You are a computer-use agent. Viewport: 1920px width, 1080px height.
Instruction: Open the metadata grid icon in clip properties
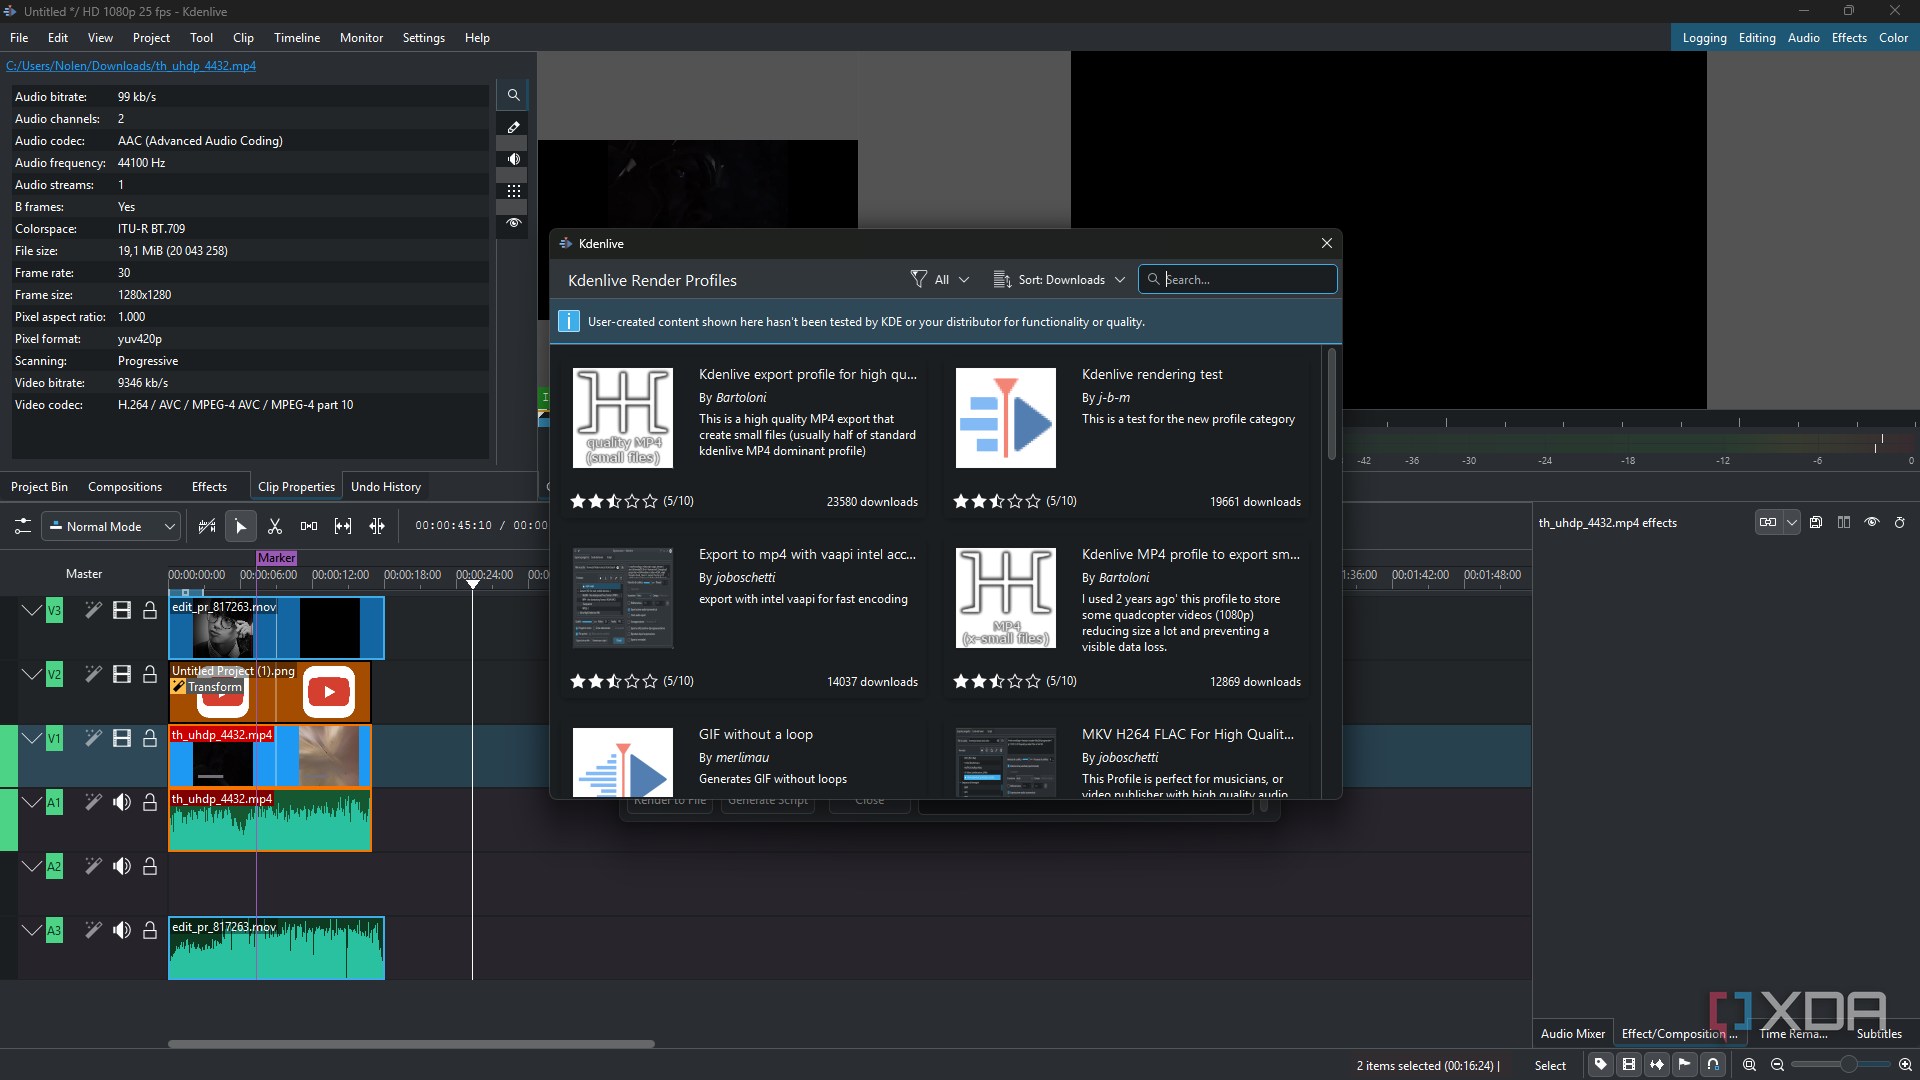(513, 191)
